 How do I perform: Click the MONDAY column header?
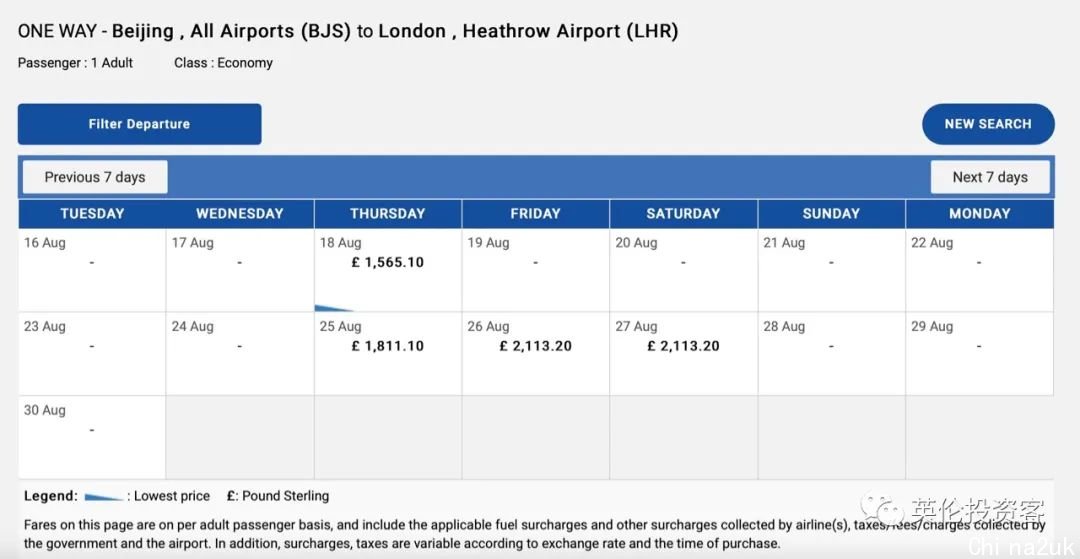point(979,213)
